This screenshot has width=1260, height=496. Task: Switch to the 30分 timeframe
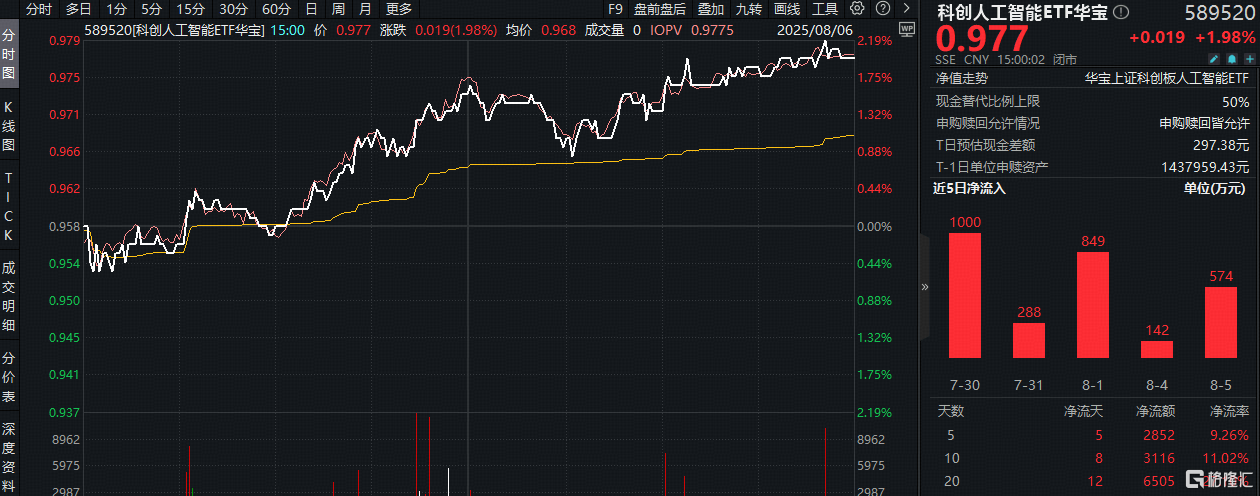click(x=233, y=9)
